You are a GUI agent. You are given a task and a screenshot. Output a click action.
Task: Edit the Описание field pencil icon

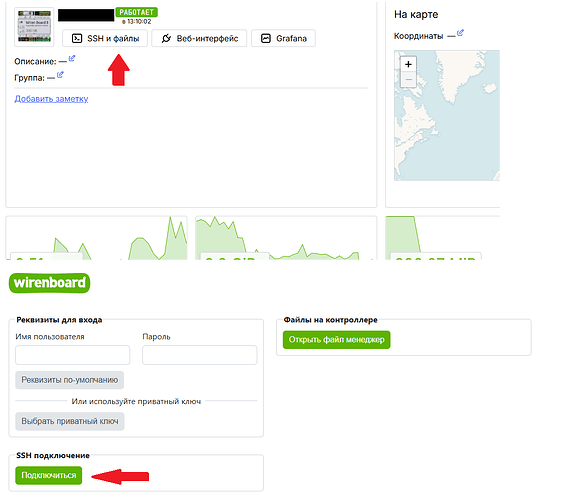point(72,58)
